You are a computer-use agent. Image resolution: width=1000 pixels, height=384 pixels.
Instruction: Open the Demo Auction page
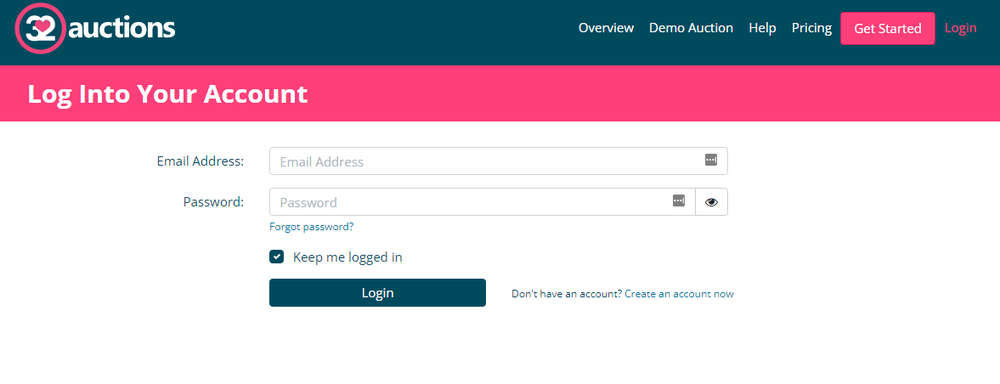pos(691,28)
